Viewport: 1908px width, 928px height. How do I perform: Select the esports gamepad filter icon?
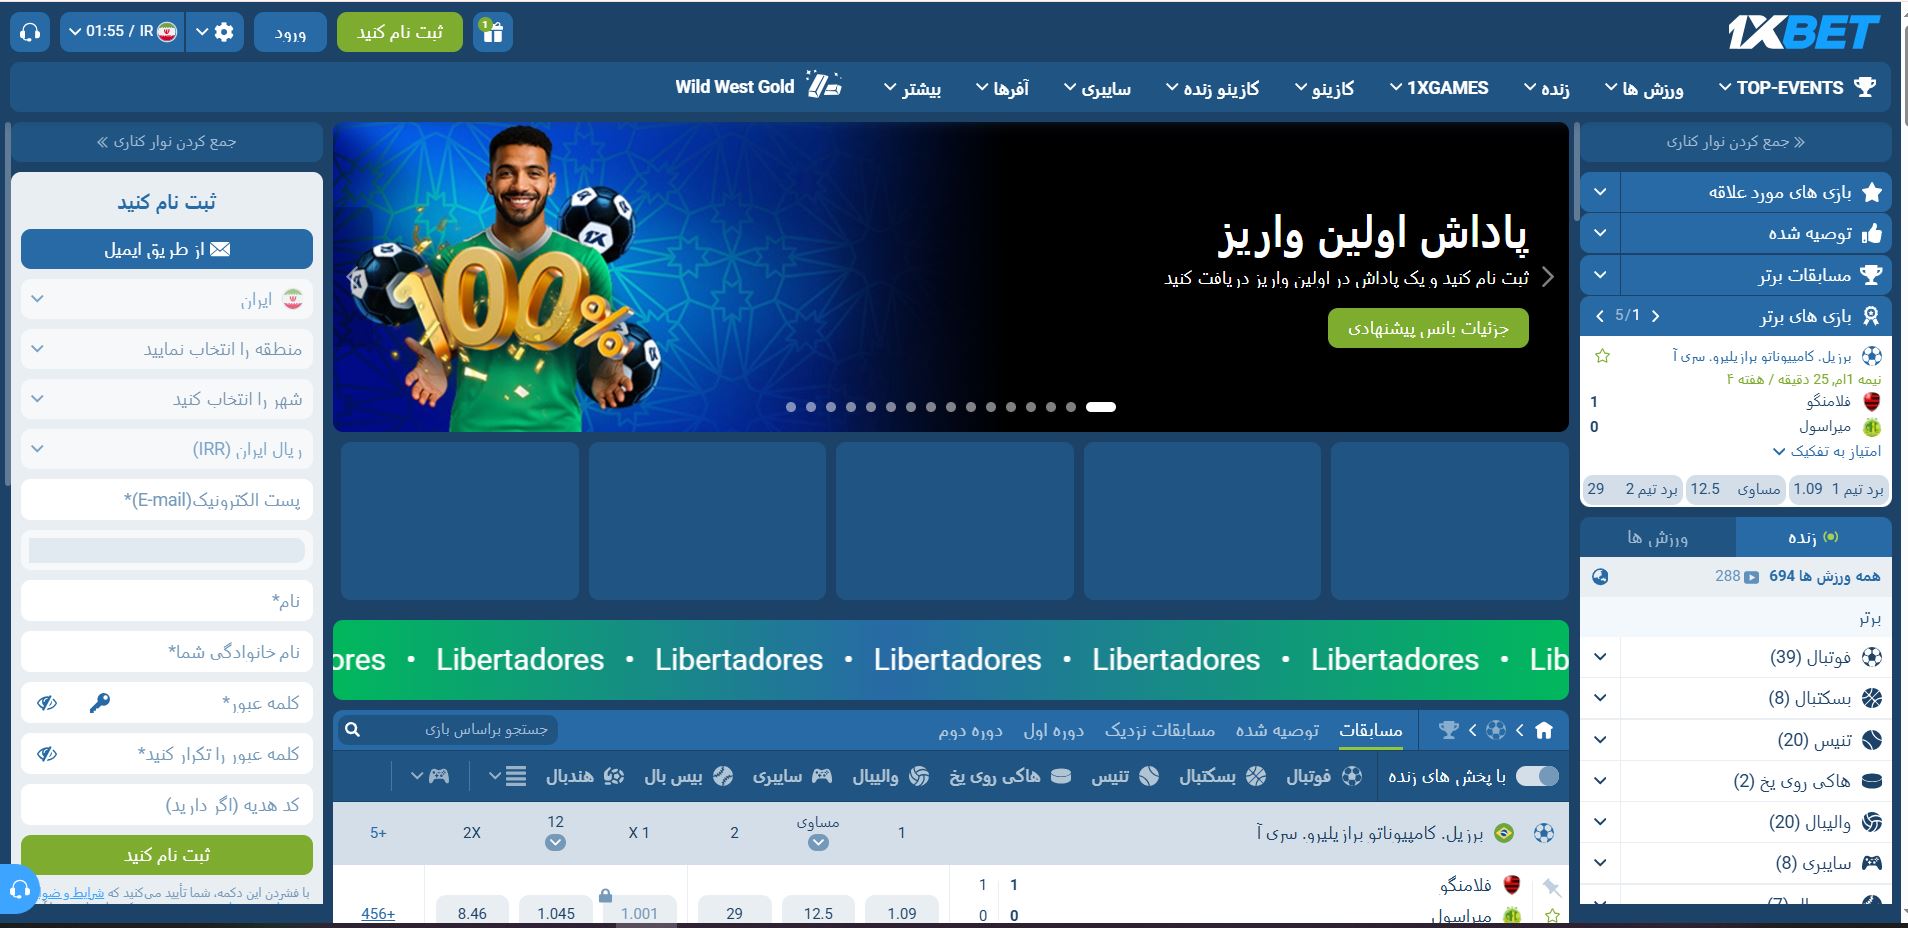click(439, 776)
